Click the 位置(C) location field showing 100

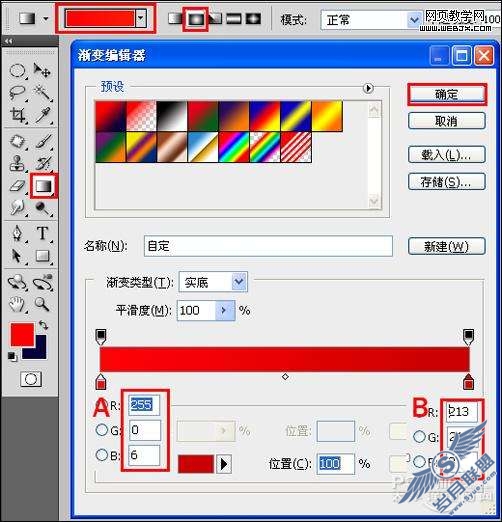point(335,464)
